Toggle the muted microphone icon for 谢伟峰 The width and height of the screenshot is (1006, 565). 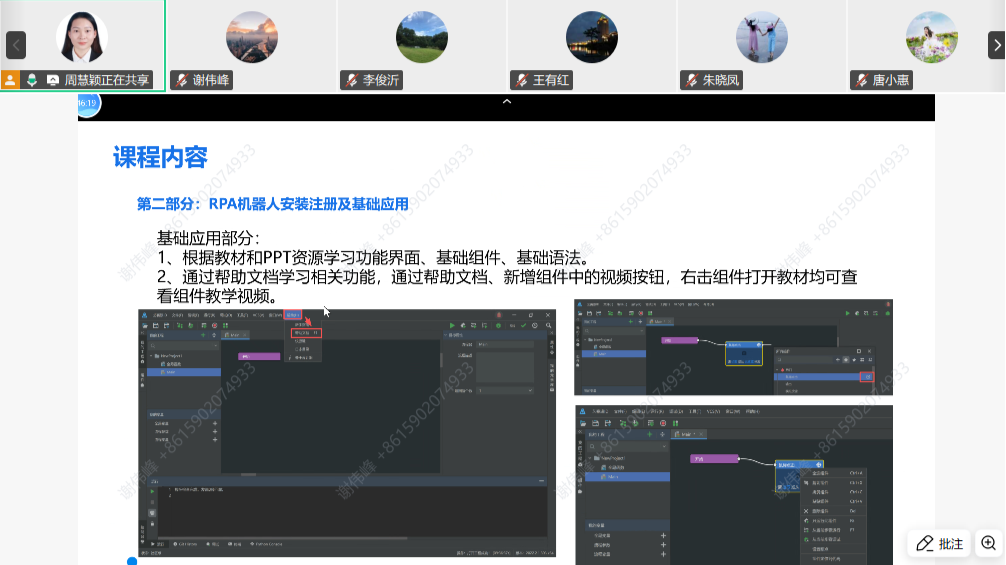click(181, 80)
